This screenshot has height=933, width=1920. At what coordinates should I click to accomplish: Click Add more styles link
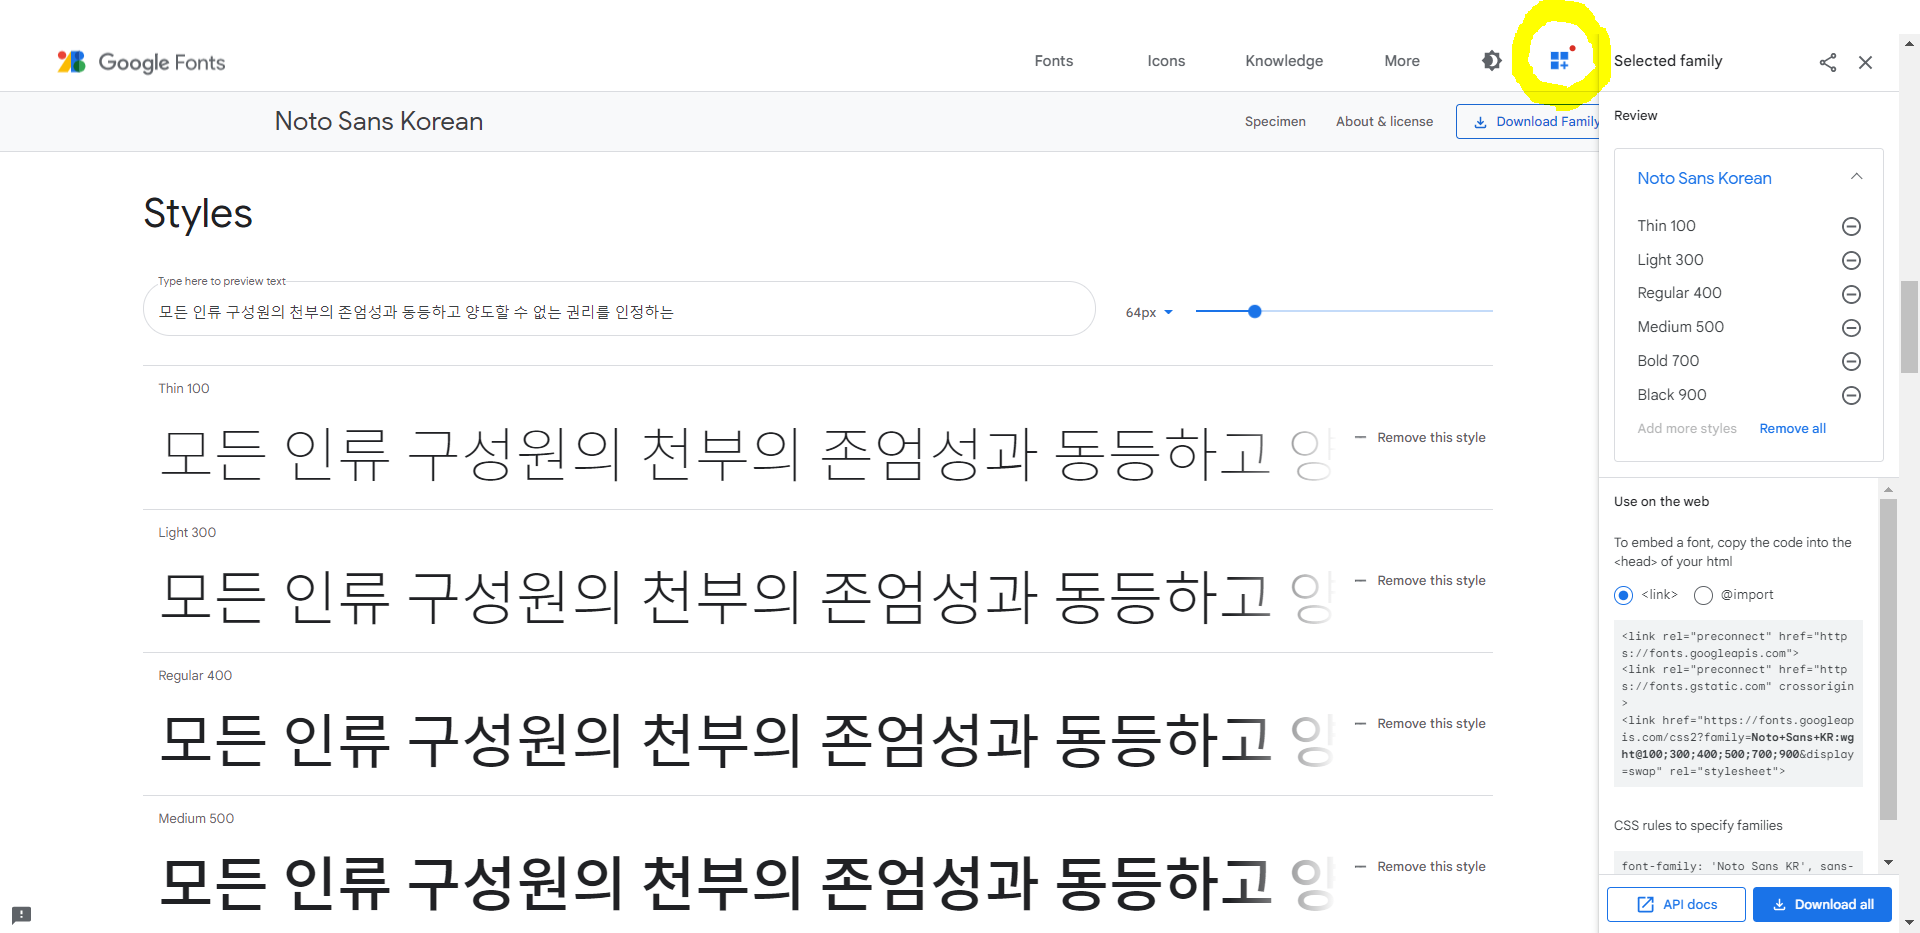(x=1686, y=428)
